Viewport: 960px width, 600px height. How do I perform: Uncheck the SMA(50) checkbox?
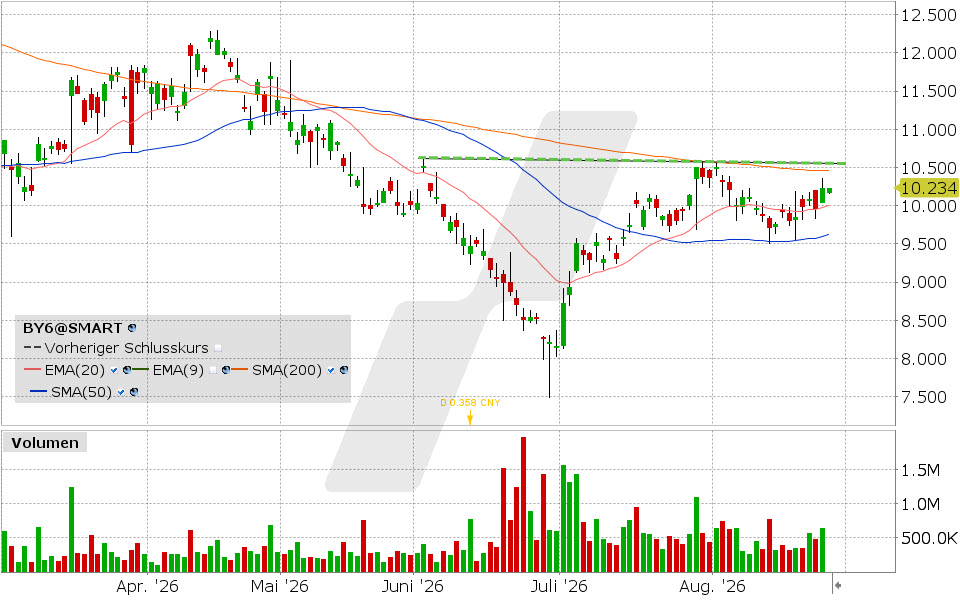tap(121, 392)
